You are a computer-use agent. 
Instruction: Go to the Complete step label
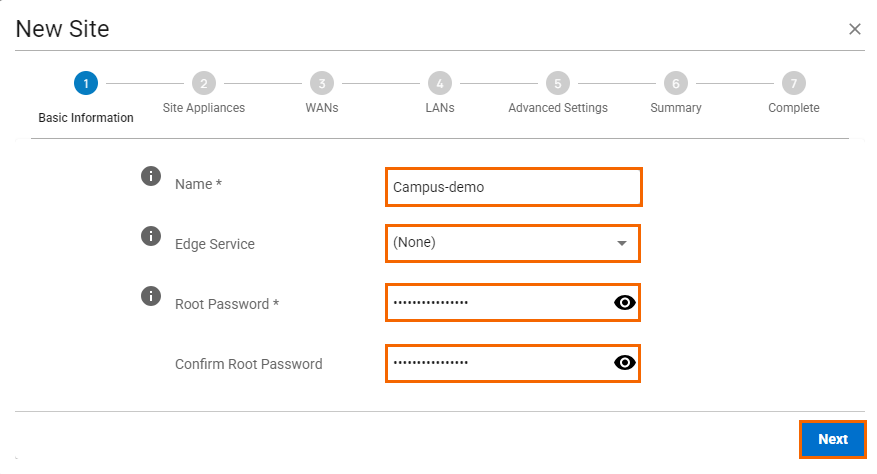pos(794,108)
